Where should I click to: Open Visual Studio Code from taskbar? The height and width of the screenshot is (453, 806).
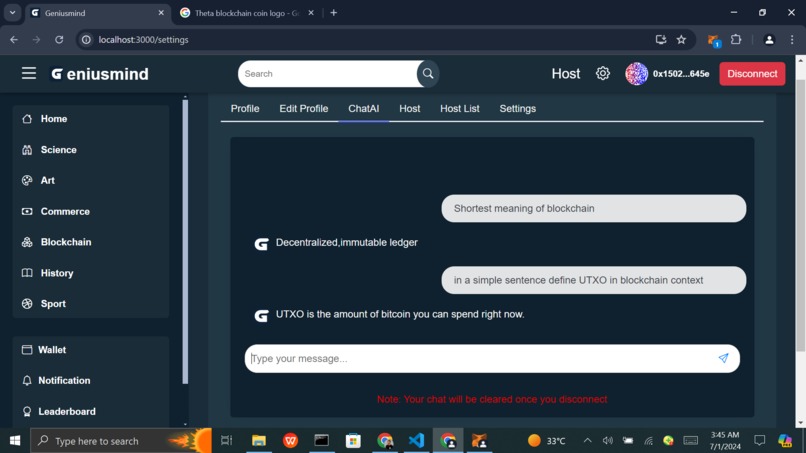click(x=416, y=440)
